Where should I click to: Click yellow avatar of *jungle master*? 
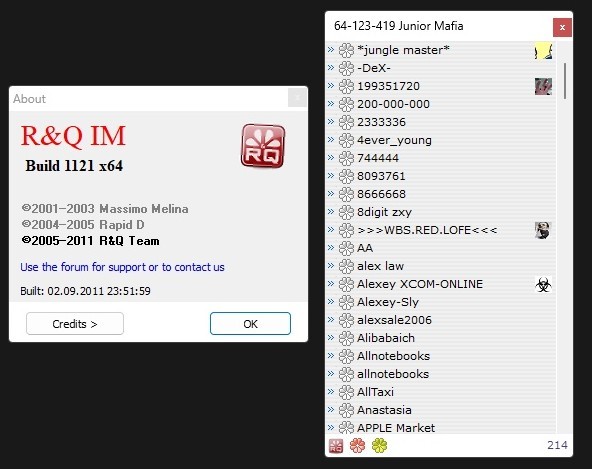(543, 51)
